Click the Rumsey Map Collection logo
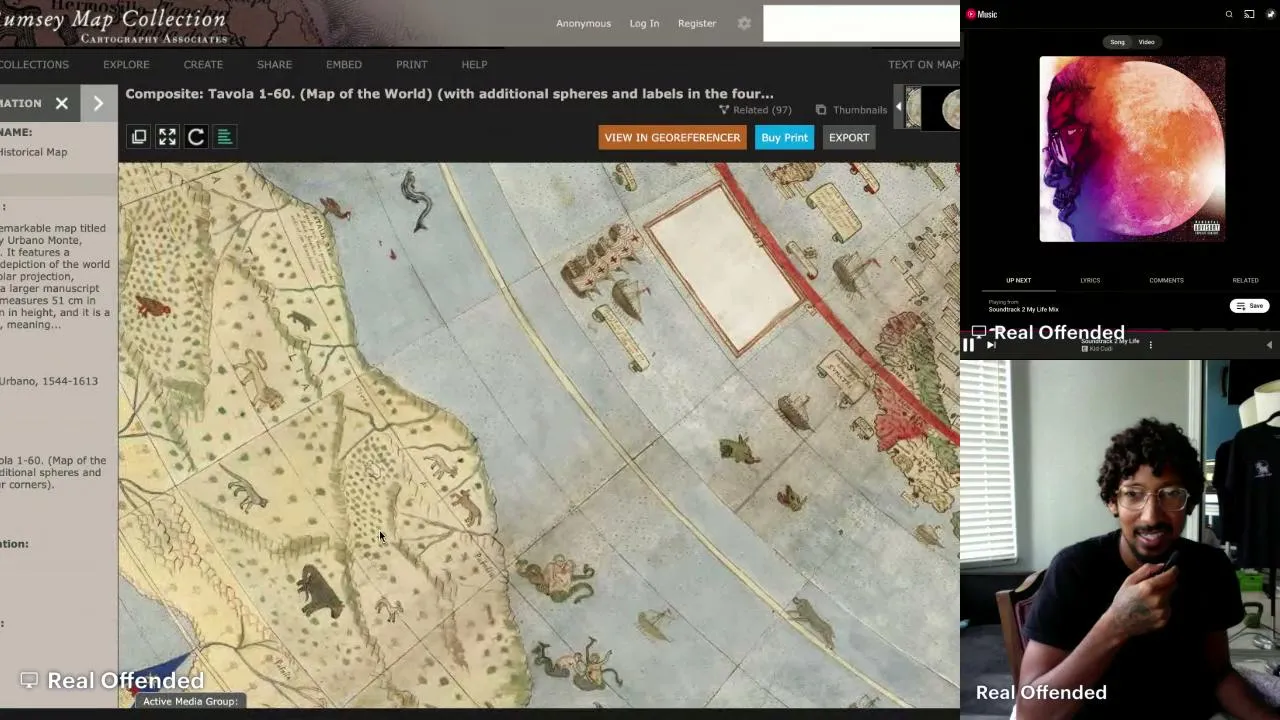 click(x=114, y=24)
